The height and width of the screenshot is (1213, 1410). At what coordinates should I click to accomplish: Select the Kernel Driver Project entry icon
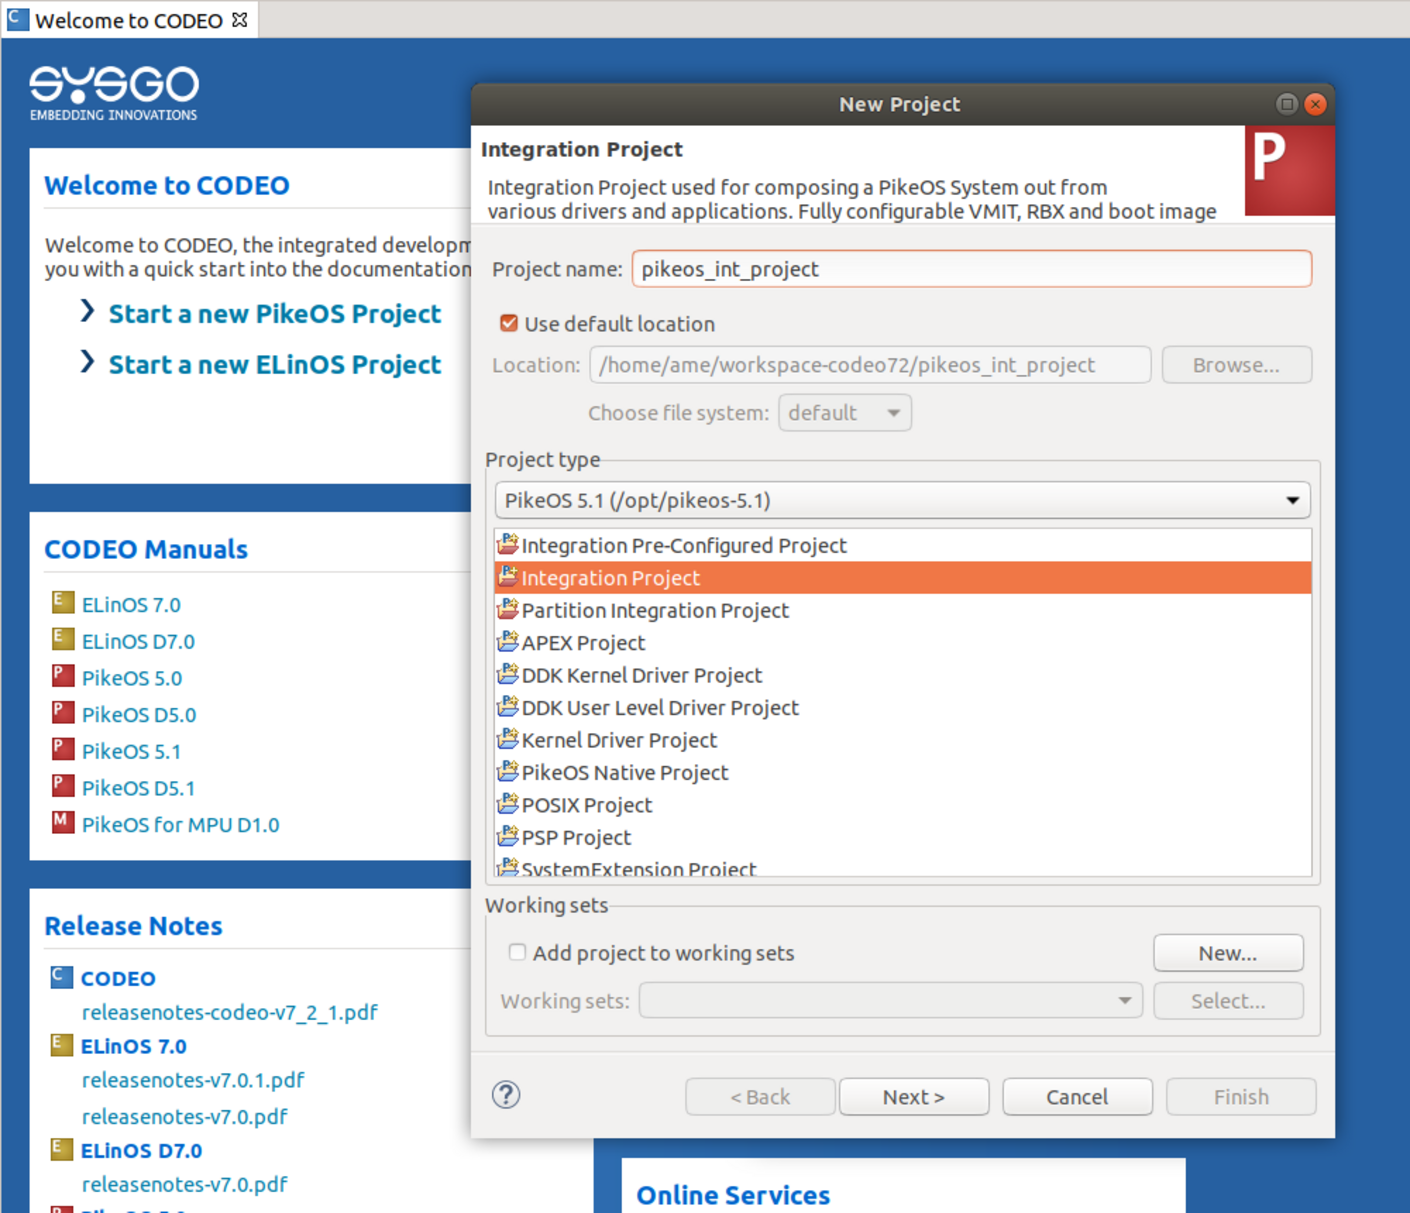(x=507, y=739)
